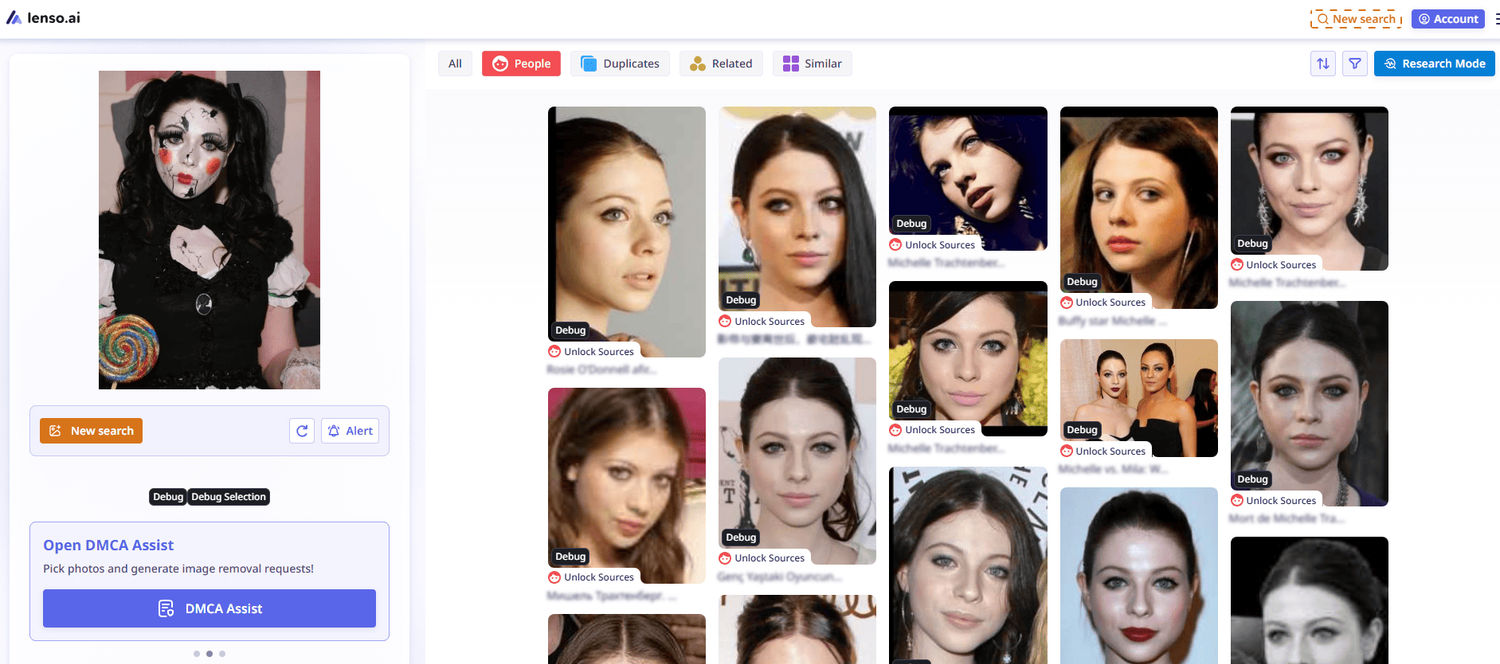Launch the DMCA Assist button
Screen dimensions: 1500x664
click(209, 608)
